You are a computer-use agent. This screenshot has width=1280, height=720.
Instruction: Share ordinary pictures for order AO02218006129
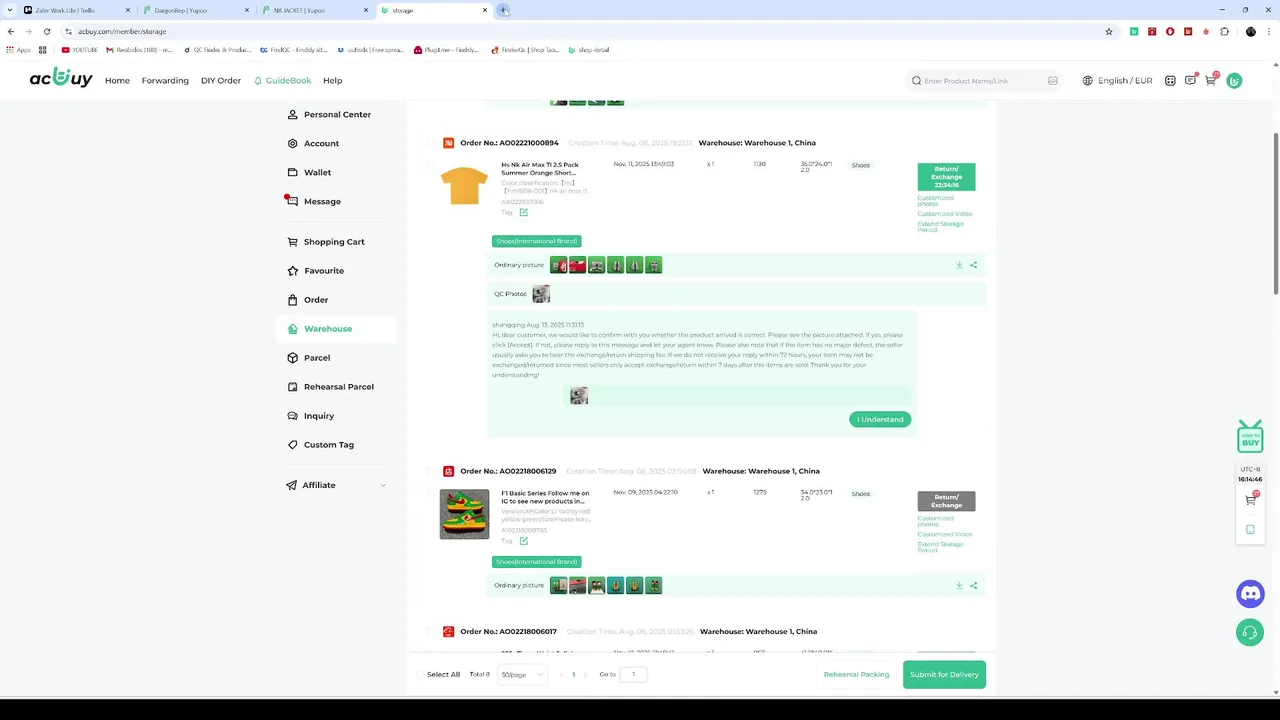(x=973, y=585)
